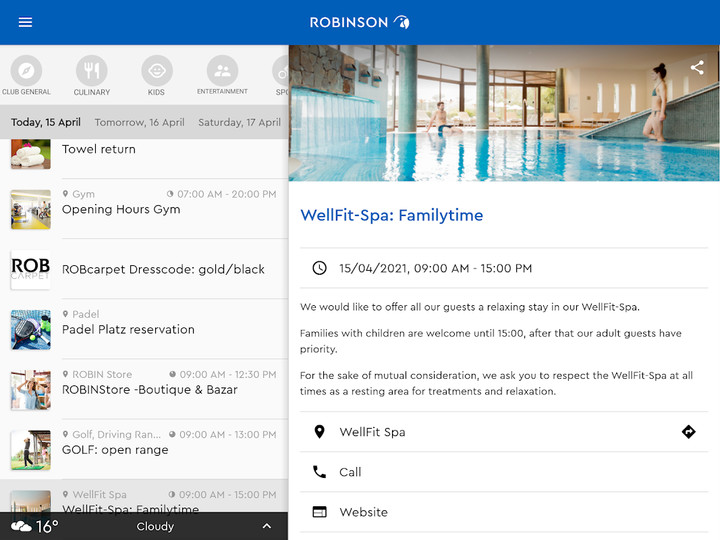720x540 pixels.
Task: Open Padel Platz reservation entry
Action: (x=144, y=329)
